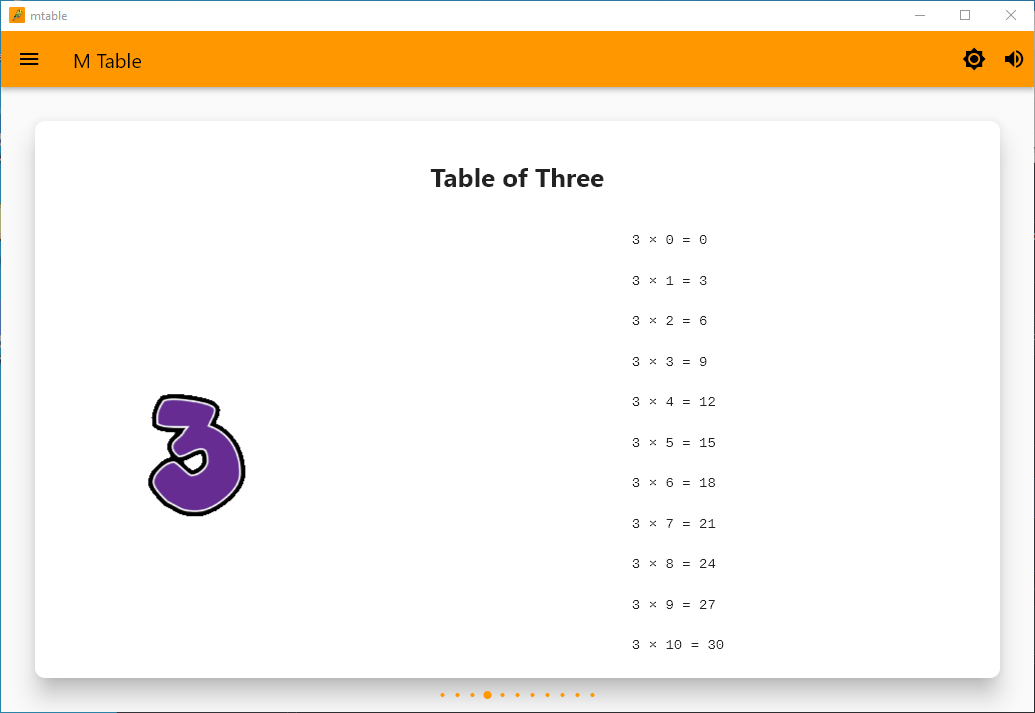This screenshot has width=1035, height=713.
Task: Open the hamburger navigation menu
Action: click(x=29, y=59)
